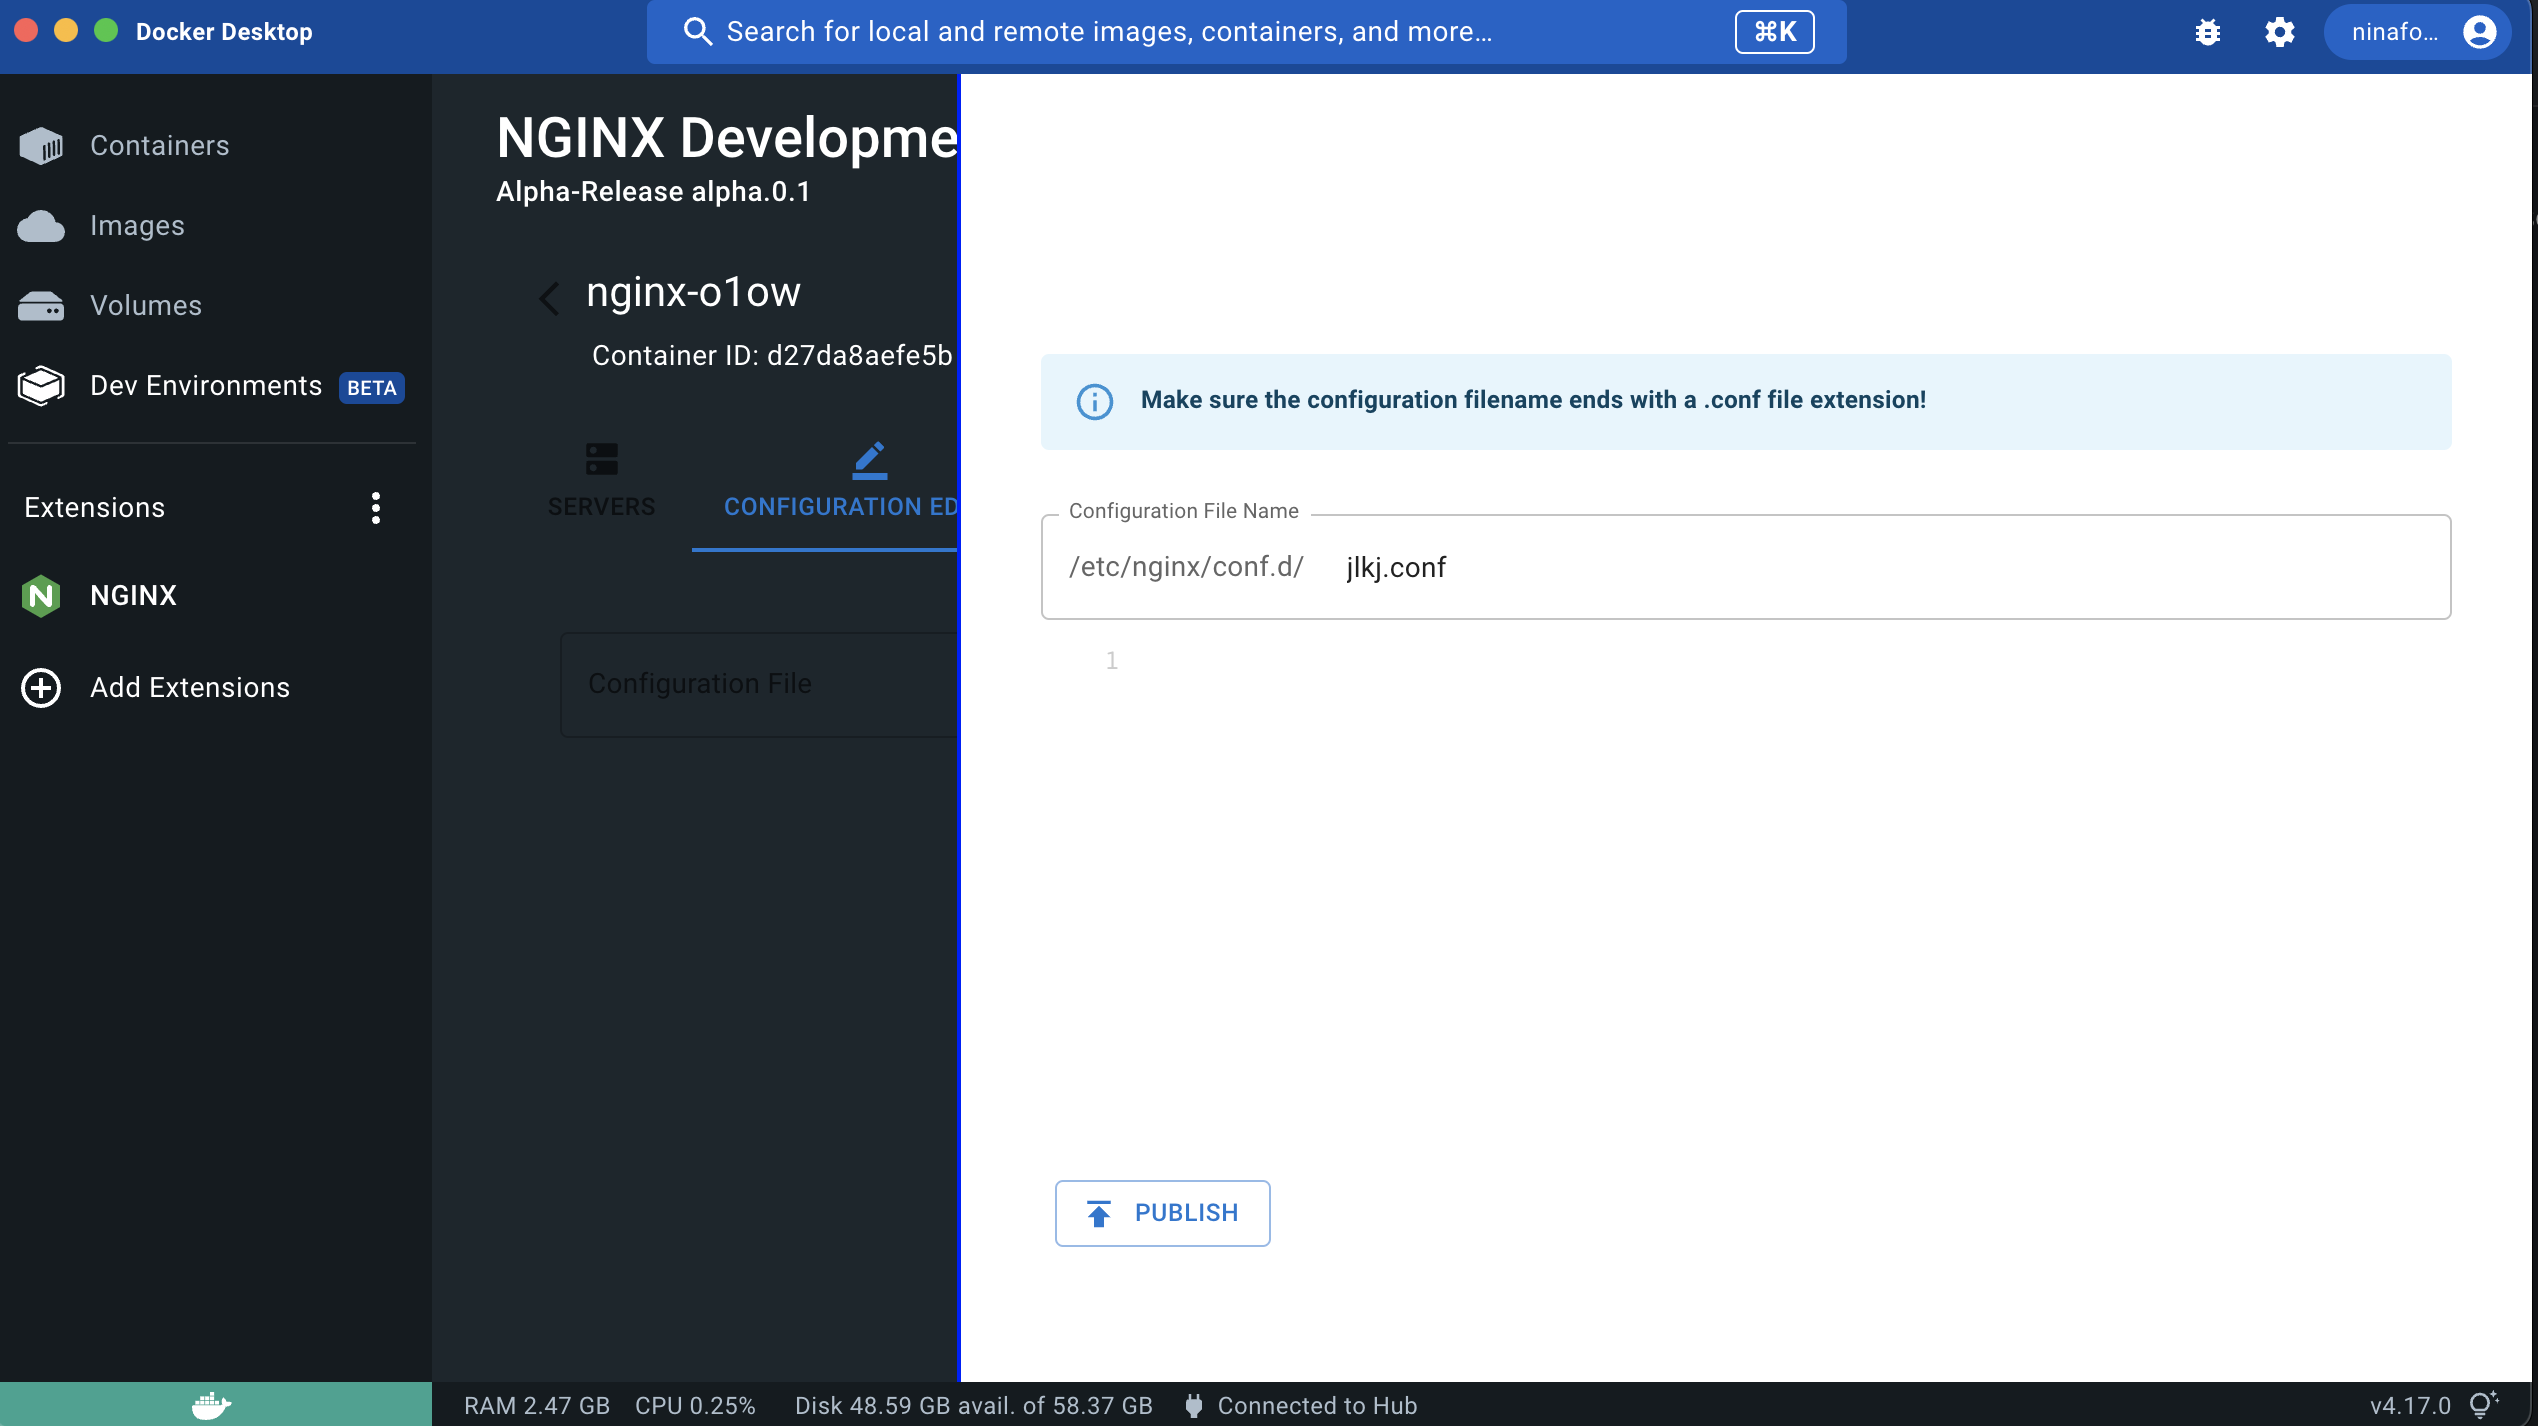The height and width of the screenshot is (1426, 2538).
Task: Open Dev Environments in the sidebar
Action: [x=206, y=386]
